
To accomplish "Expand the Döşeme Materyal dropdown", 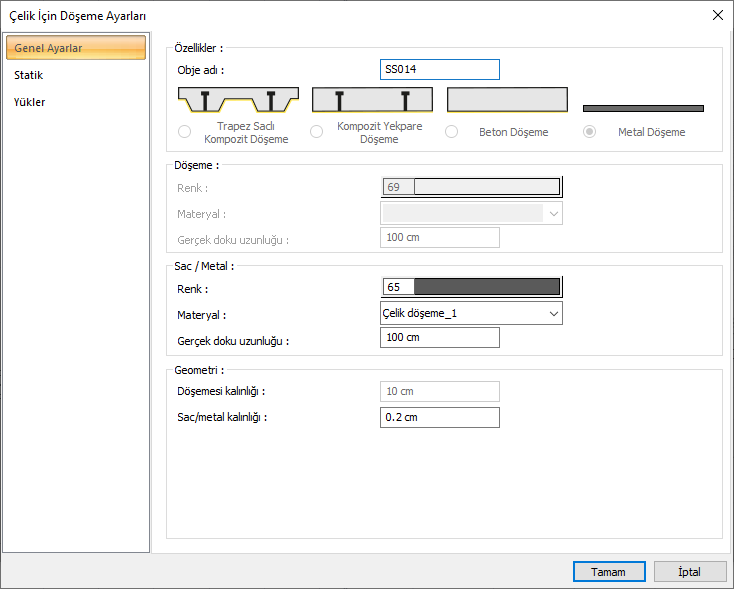I will click(x=471, y=213).
